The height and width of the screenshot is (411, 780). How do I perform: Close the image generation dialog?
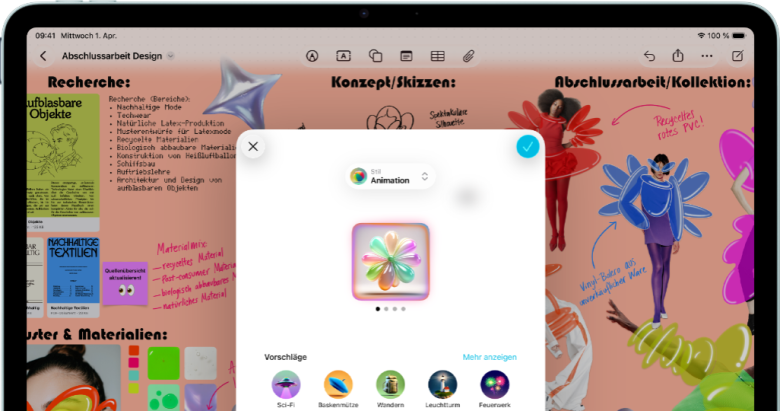(x=253, y=147)
